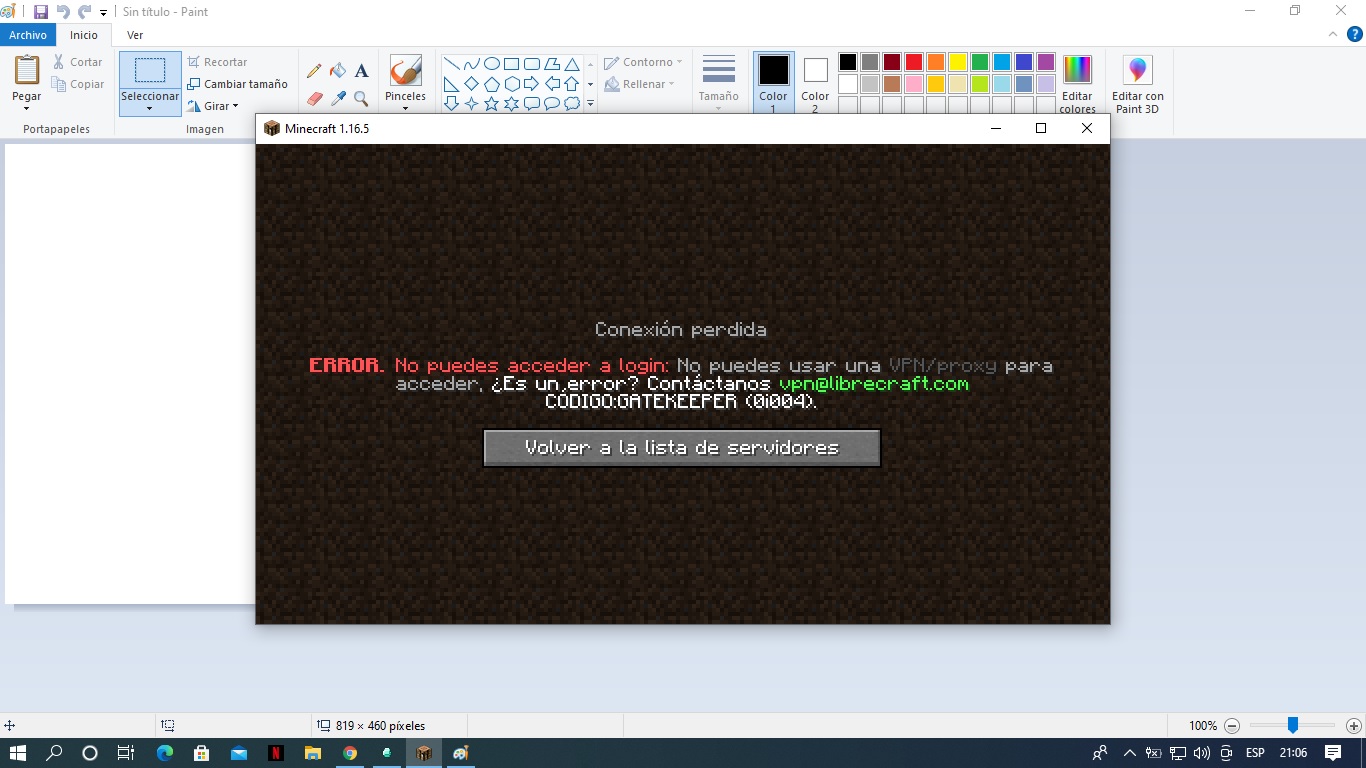Click the Copiar button
Viewport: 1366px width, 768px height.
(x=78, y=84)
